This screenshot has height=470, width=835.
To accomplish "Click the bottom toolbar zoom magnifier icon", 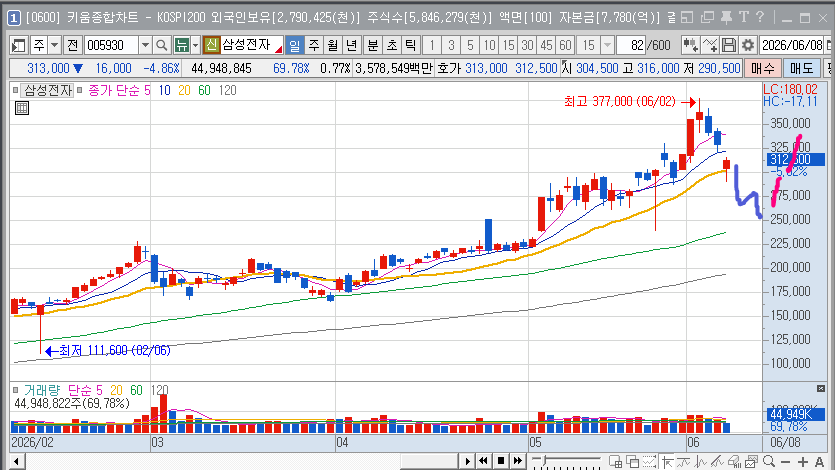I will click(768, 461).
